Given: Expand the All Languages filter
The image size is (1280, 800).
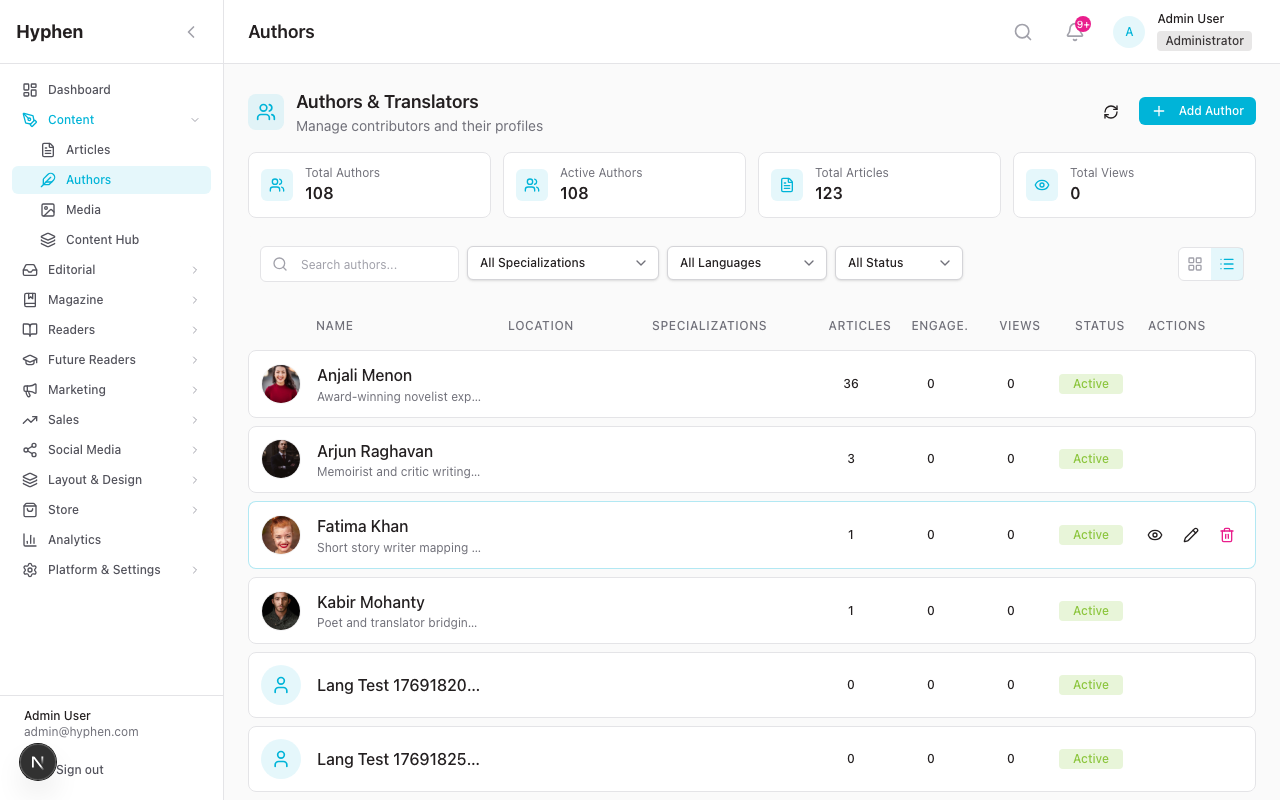Looking at the screenshot, I should point(746,262).
